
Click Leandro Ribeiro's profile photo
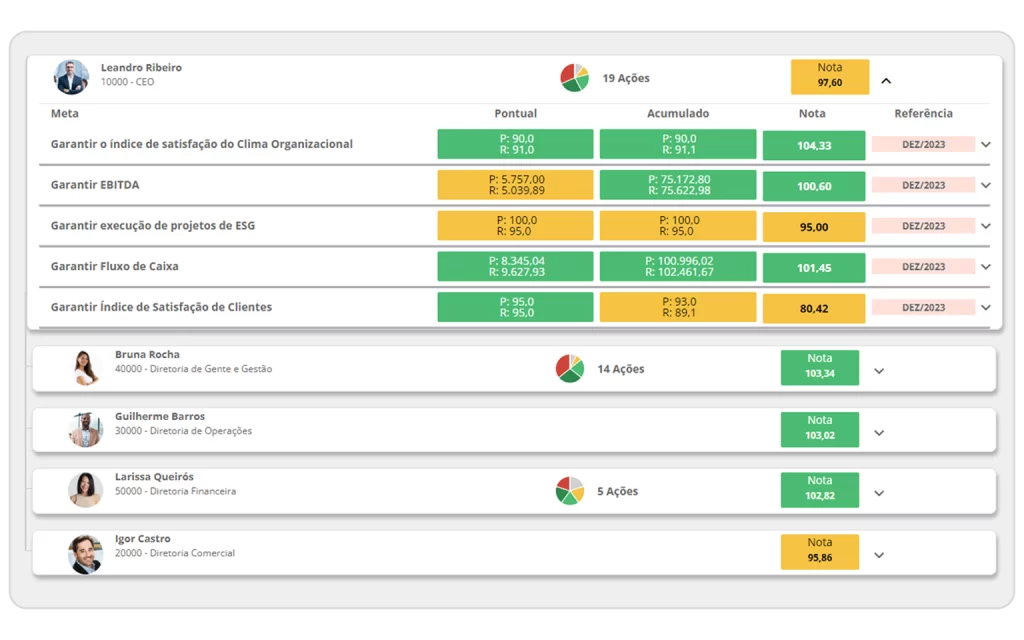tap(71, 77)
